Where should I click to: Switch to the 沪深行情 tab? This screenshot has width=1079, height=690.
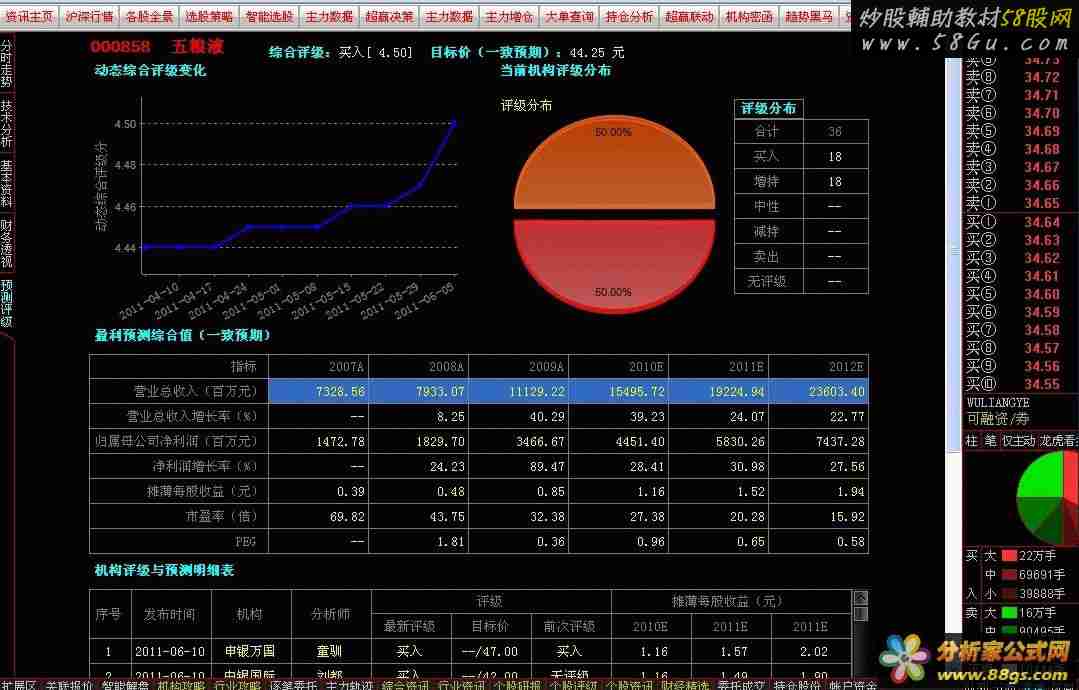[x=89, y=17]
